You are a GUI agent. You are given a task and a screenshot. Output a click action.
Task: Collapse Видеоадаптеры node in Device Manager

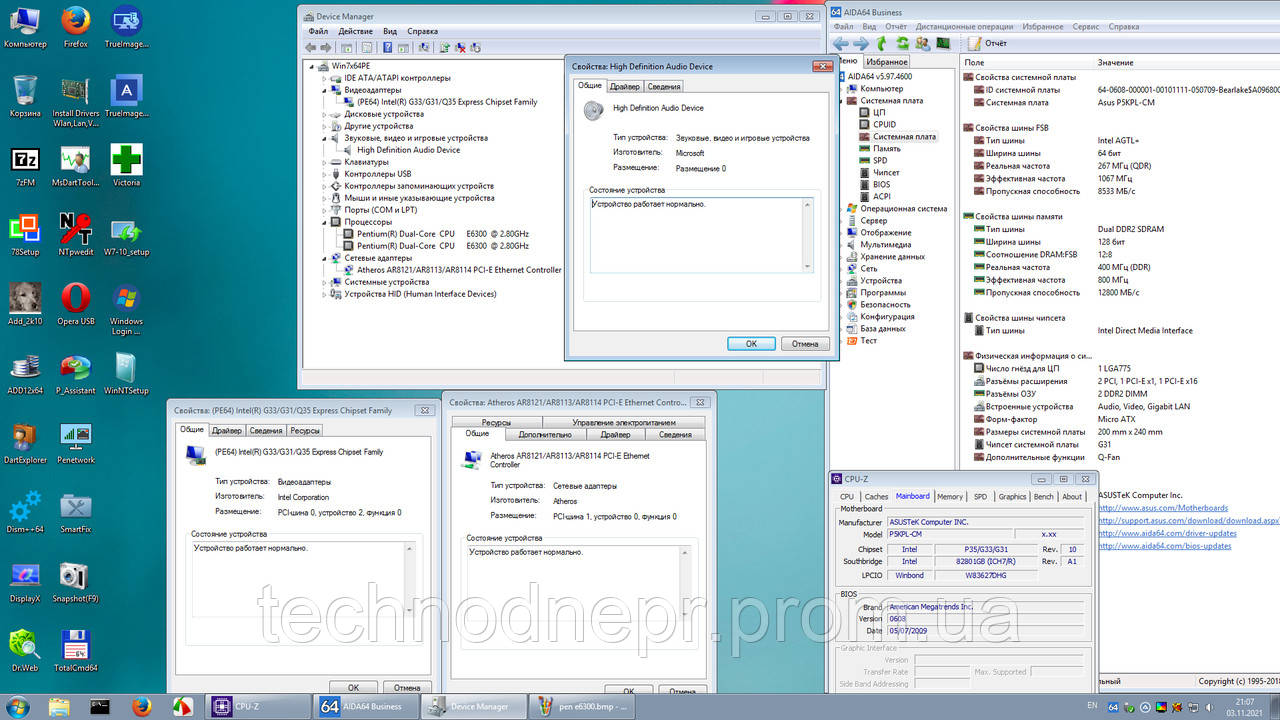coord(324,90)
